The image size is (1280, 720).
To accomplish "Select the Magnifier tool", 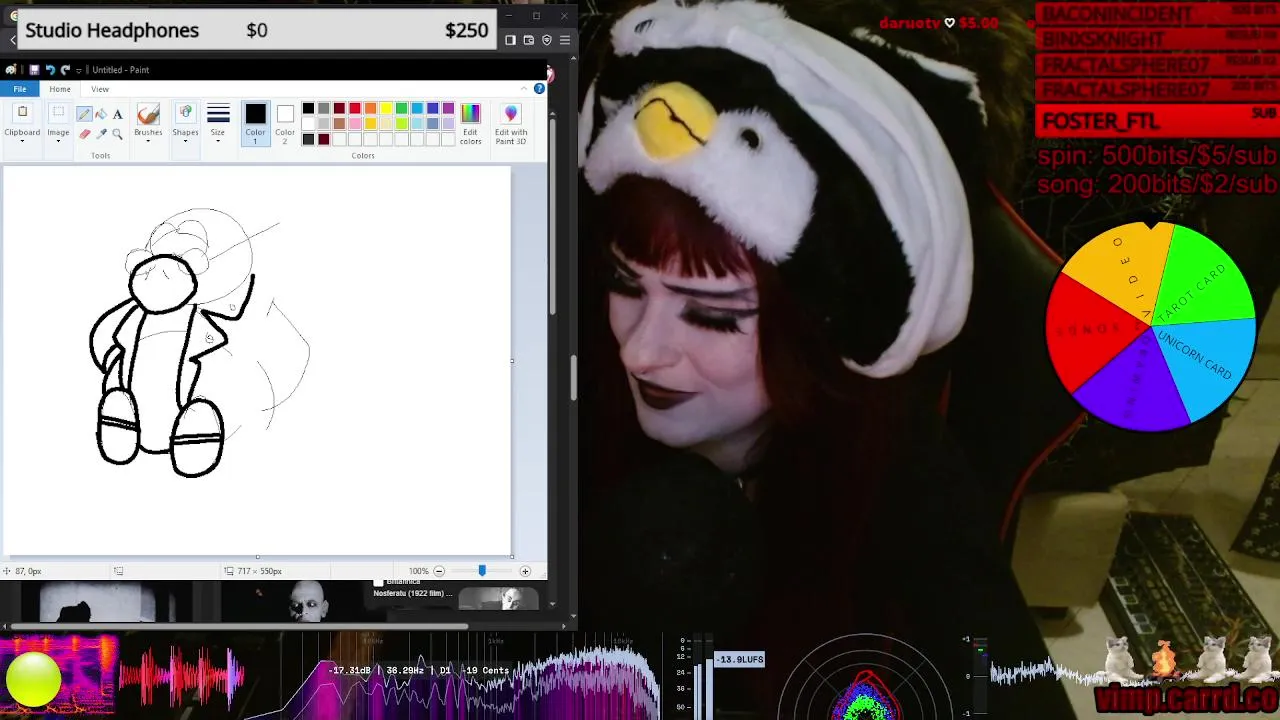I will click(118, 134).
